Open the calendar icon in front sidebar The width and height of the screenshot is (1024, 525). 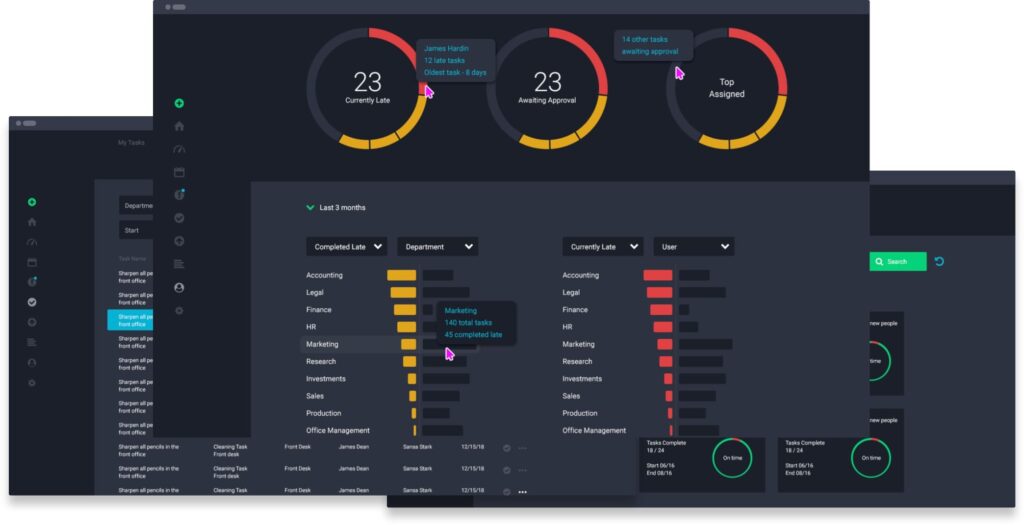179,172
